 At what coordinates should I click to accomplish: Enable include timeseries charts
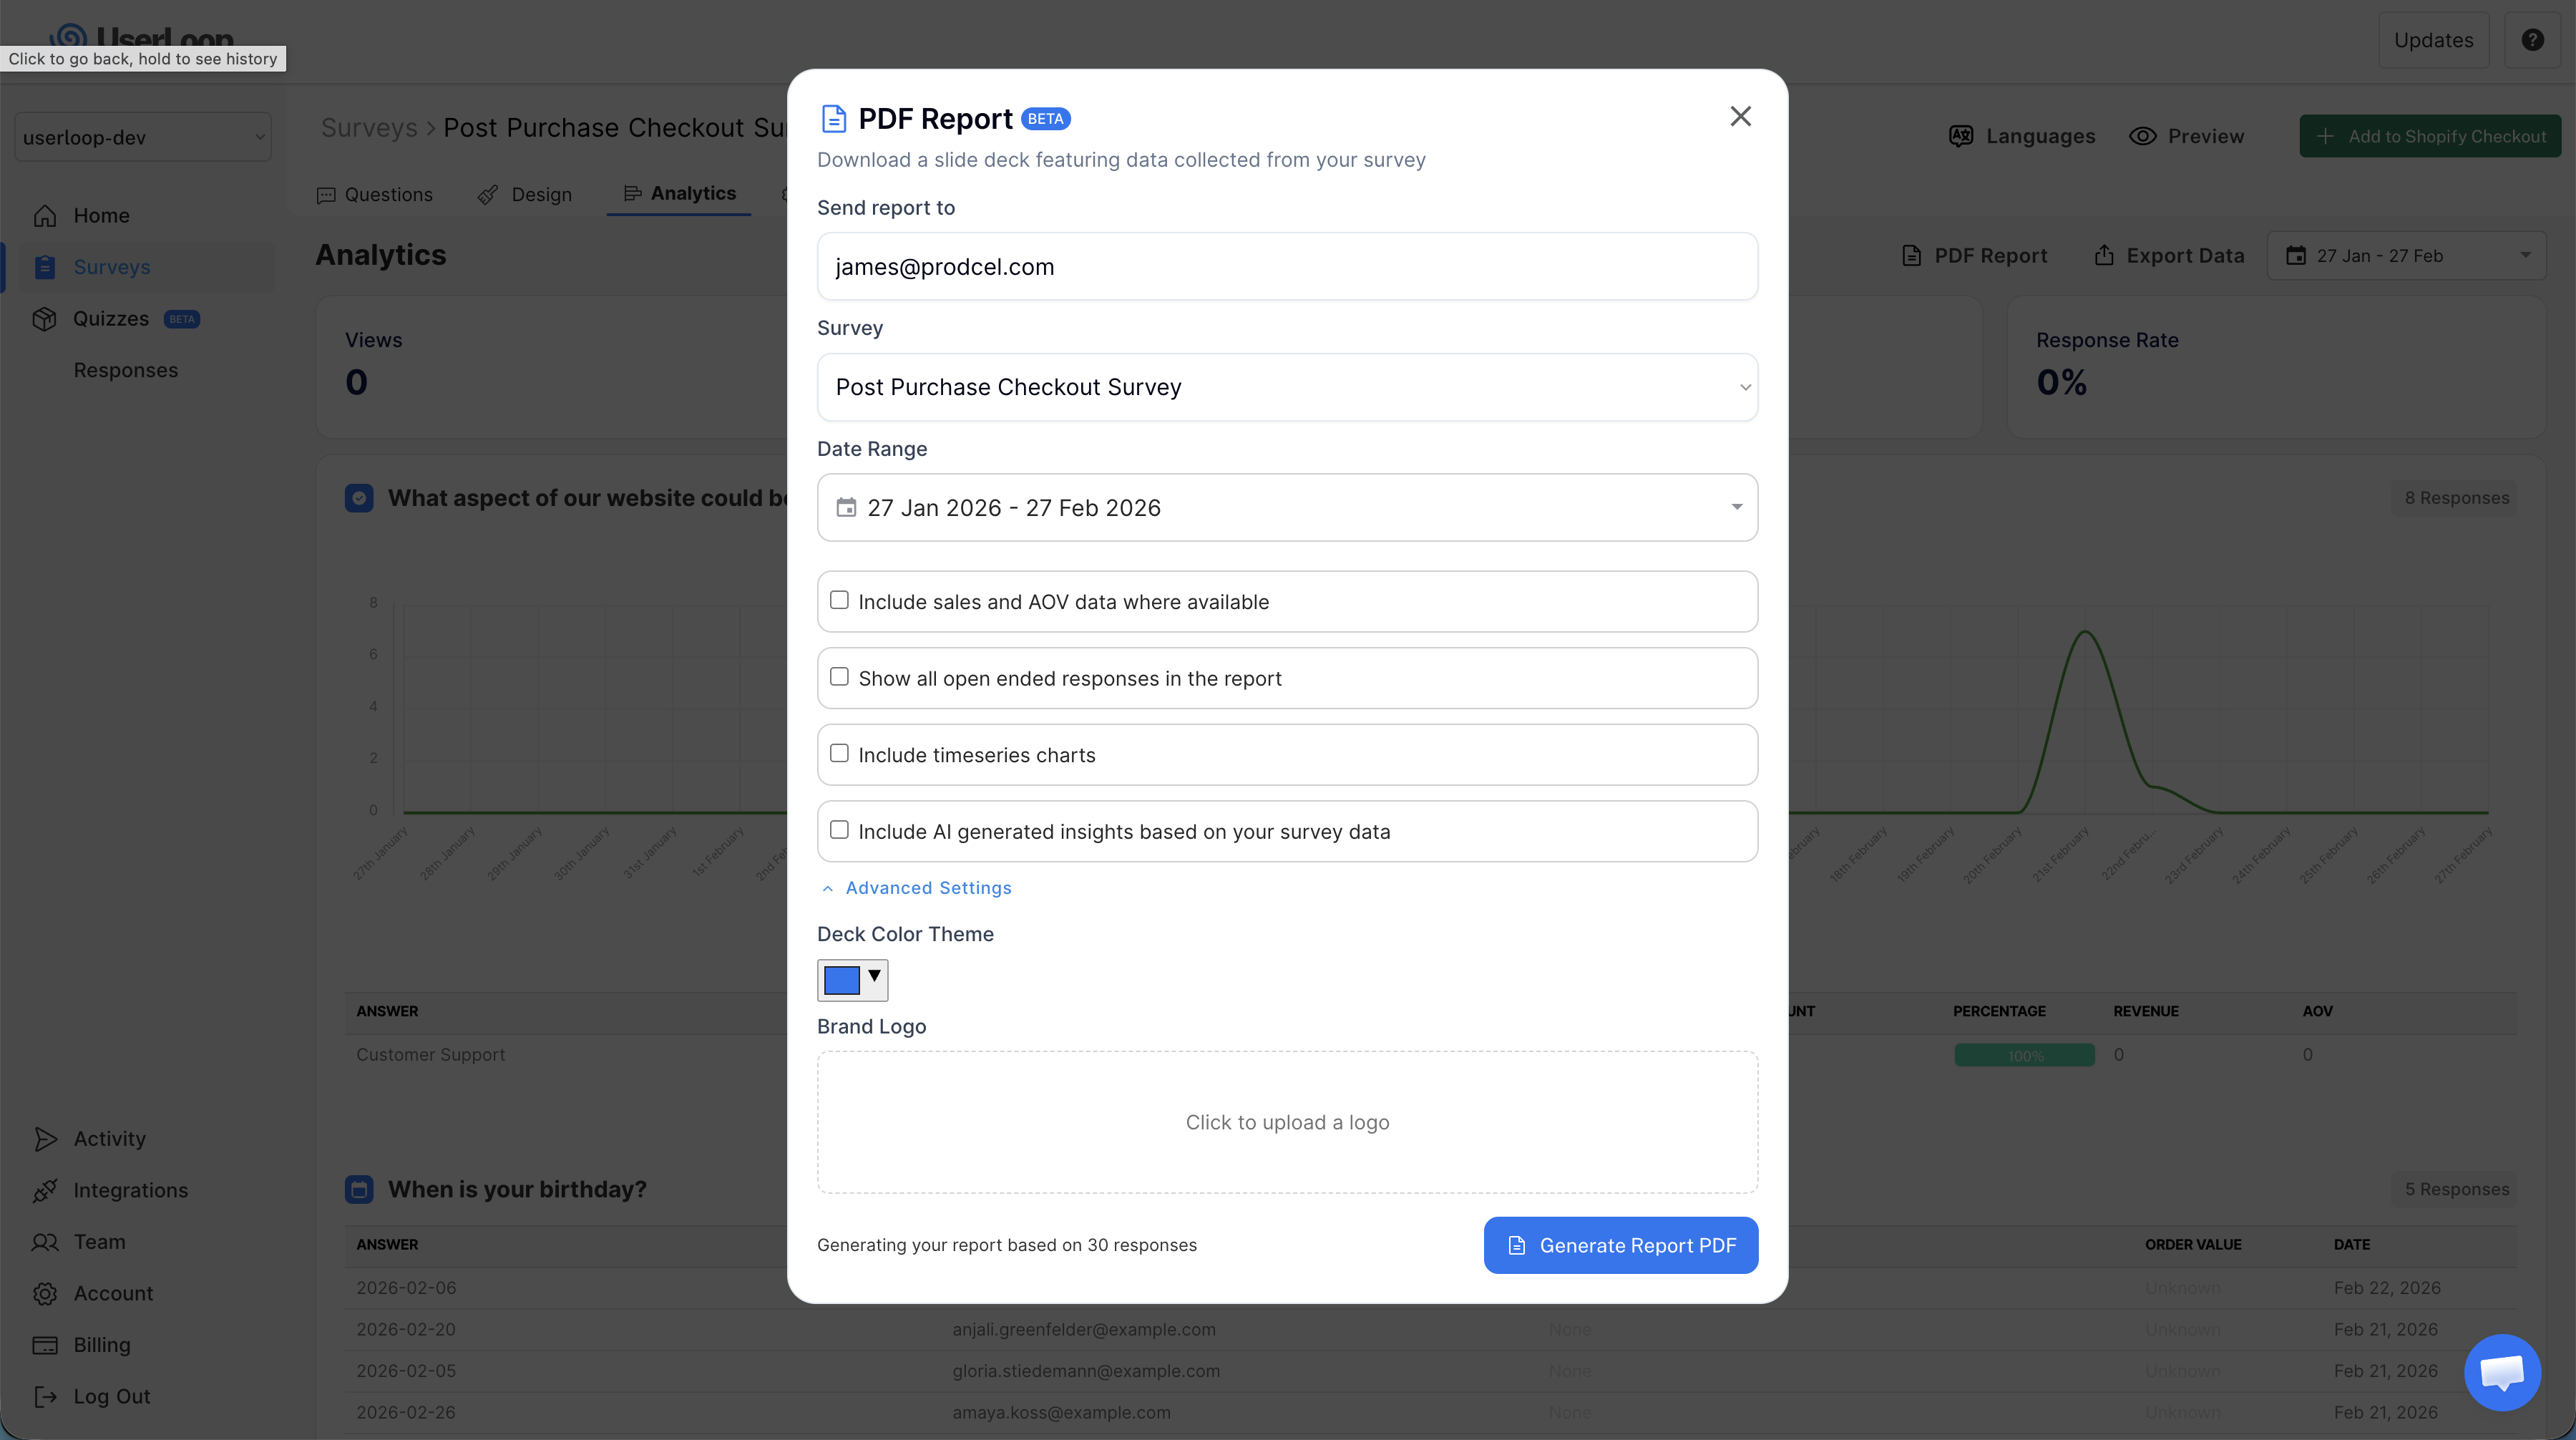tap(840, 753)
